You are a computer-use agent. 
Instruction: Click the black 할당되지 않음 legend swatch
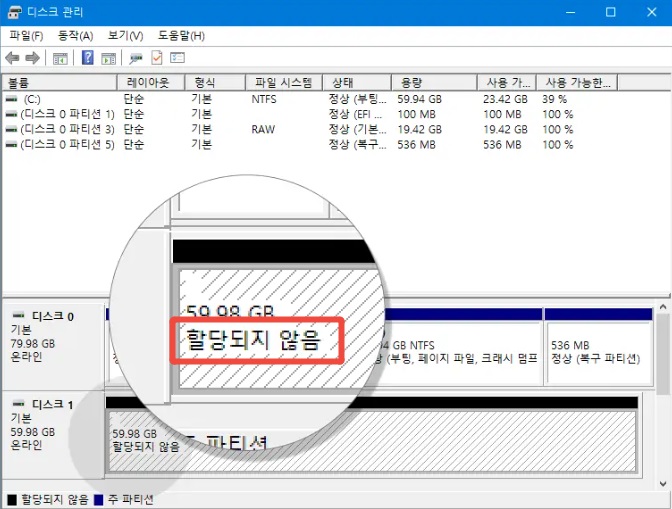point(12,500)
